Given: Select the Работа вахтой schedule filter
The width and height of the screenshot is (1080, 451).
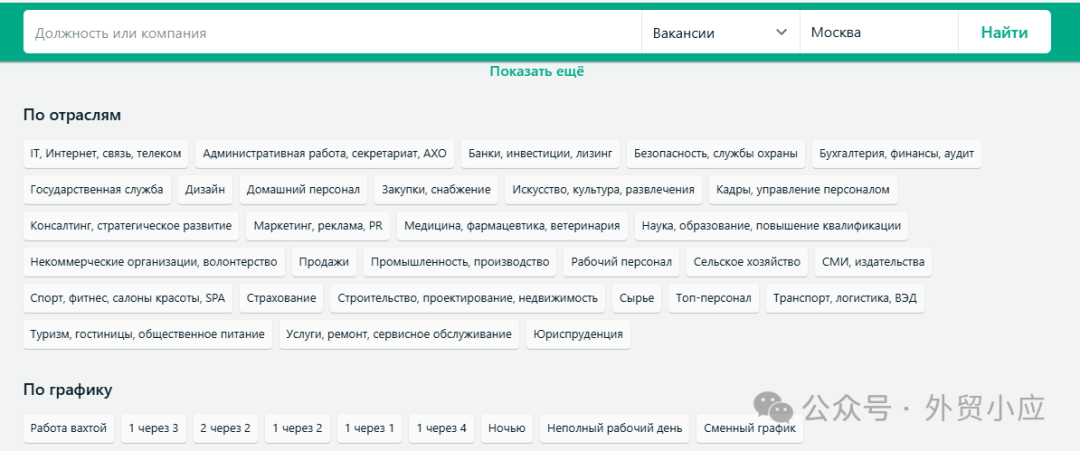Looking at the screenshot, I should [68, 428].
